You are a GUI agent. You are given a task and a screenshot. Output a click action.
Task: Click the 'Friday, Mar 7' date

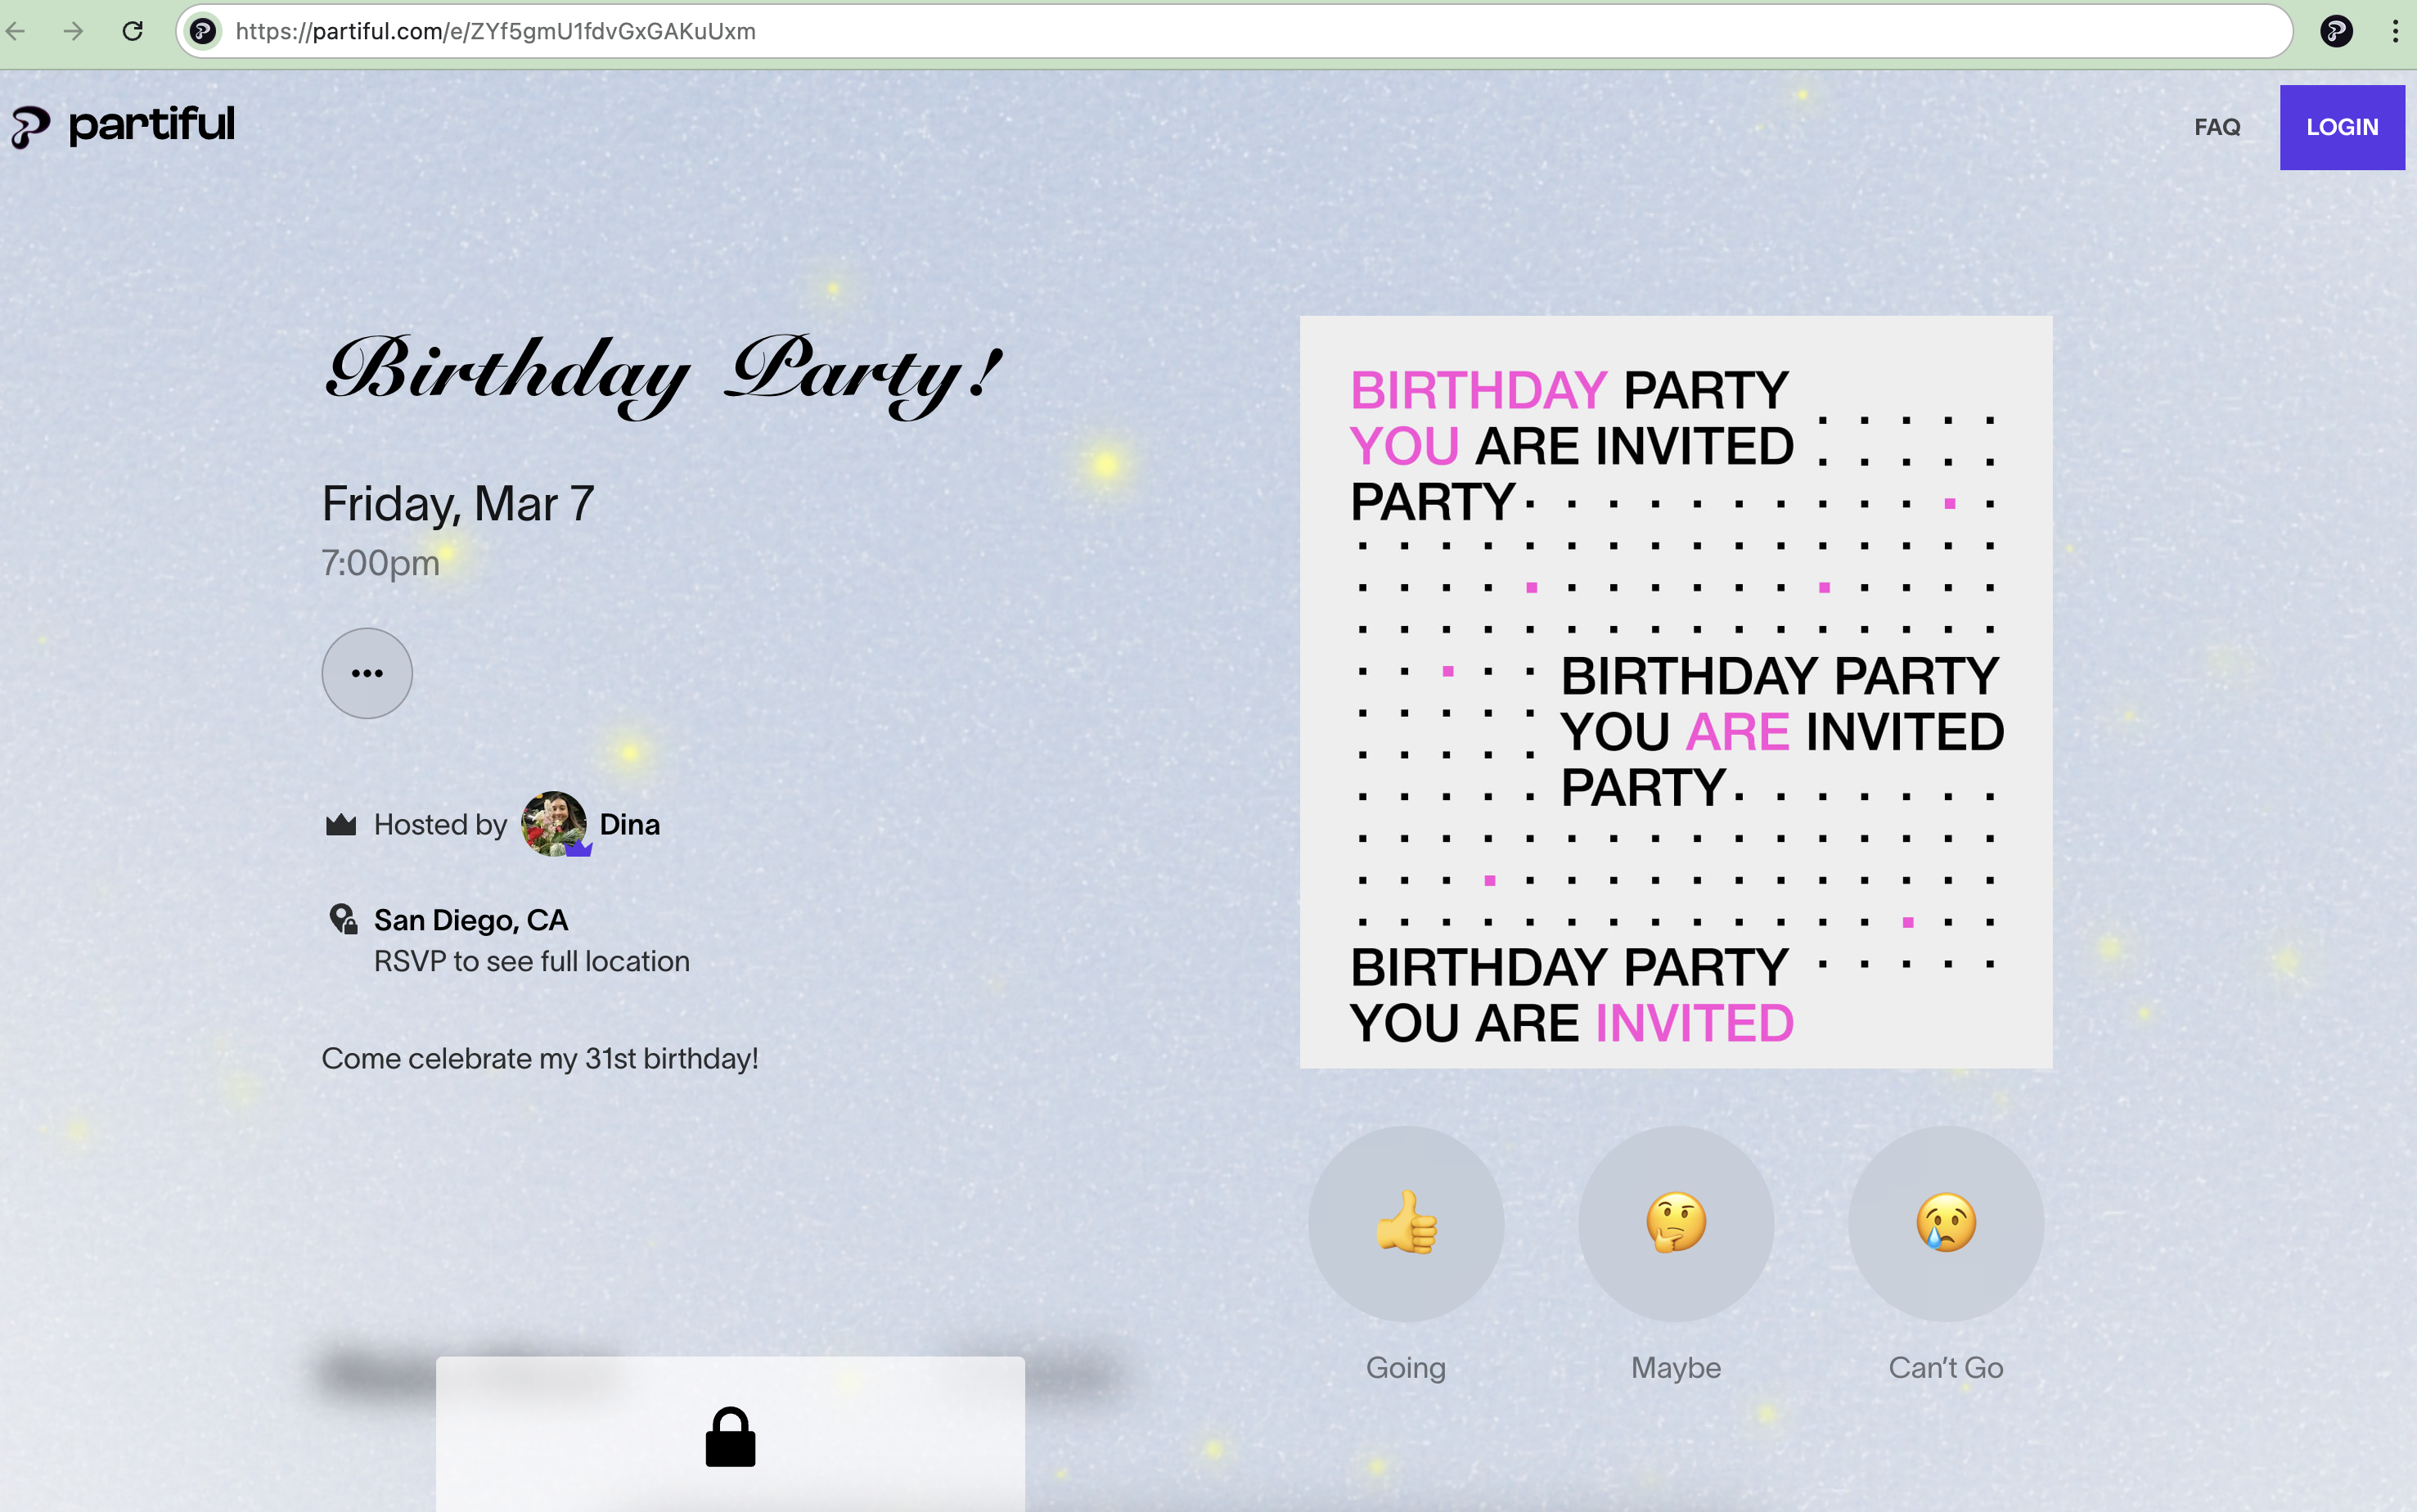click(x=458, y=503)
